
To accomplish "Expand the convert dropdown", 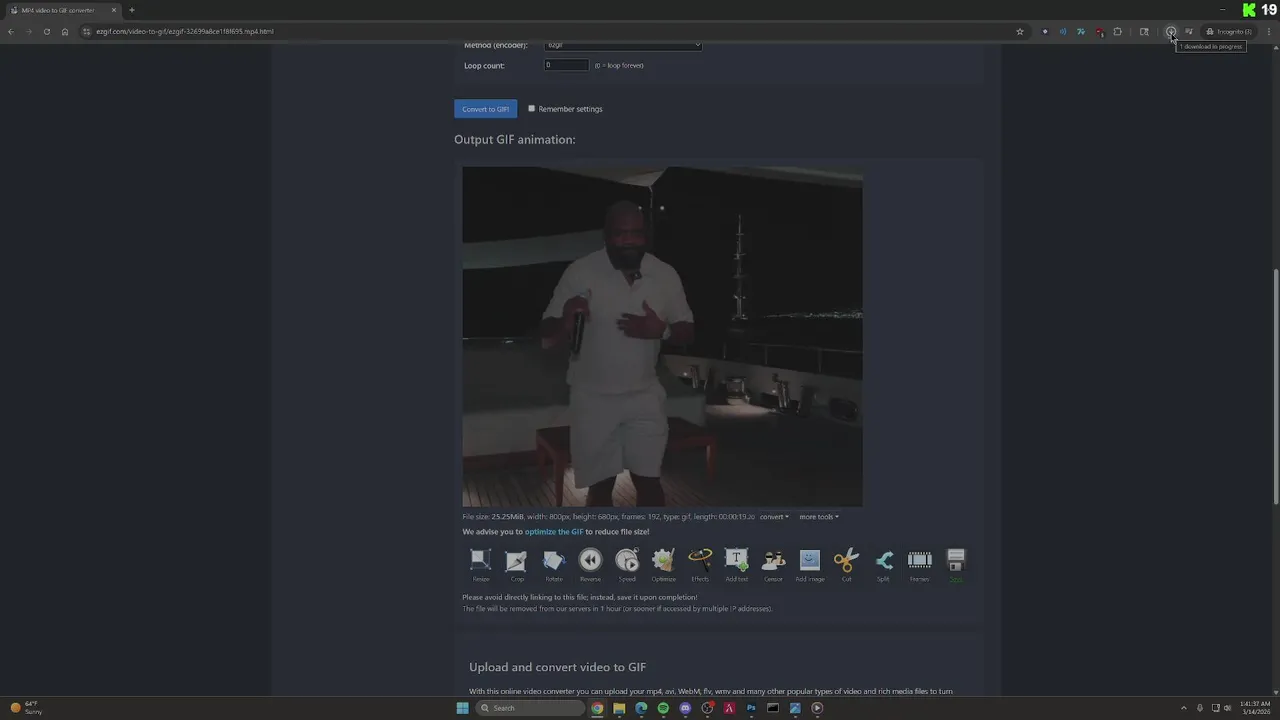I will [x=774, y=517].
